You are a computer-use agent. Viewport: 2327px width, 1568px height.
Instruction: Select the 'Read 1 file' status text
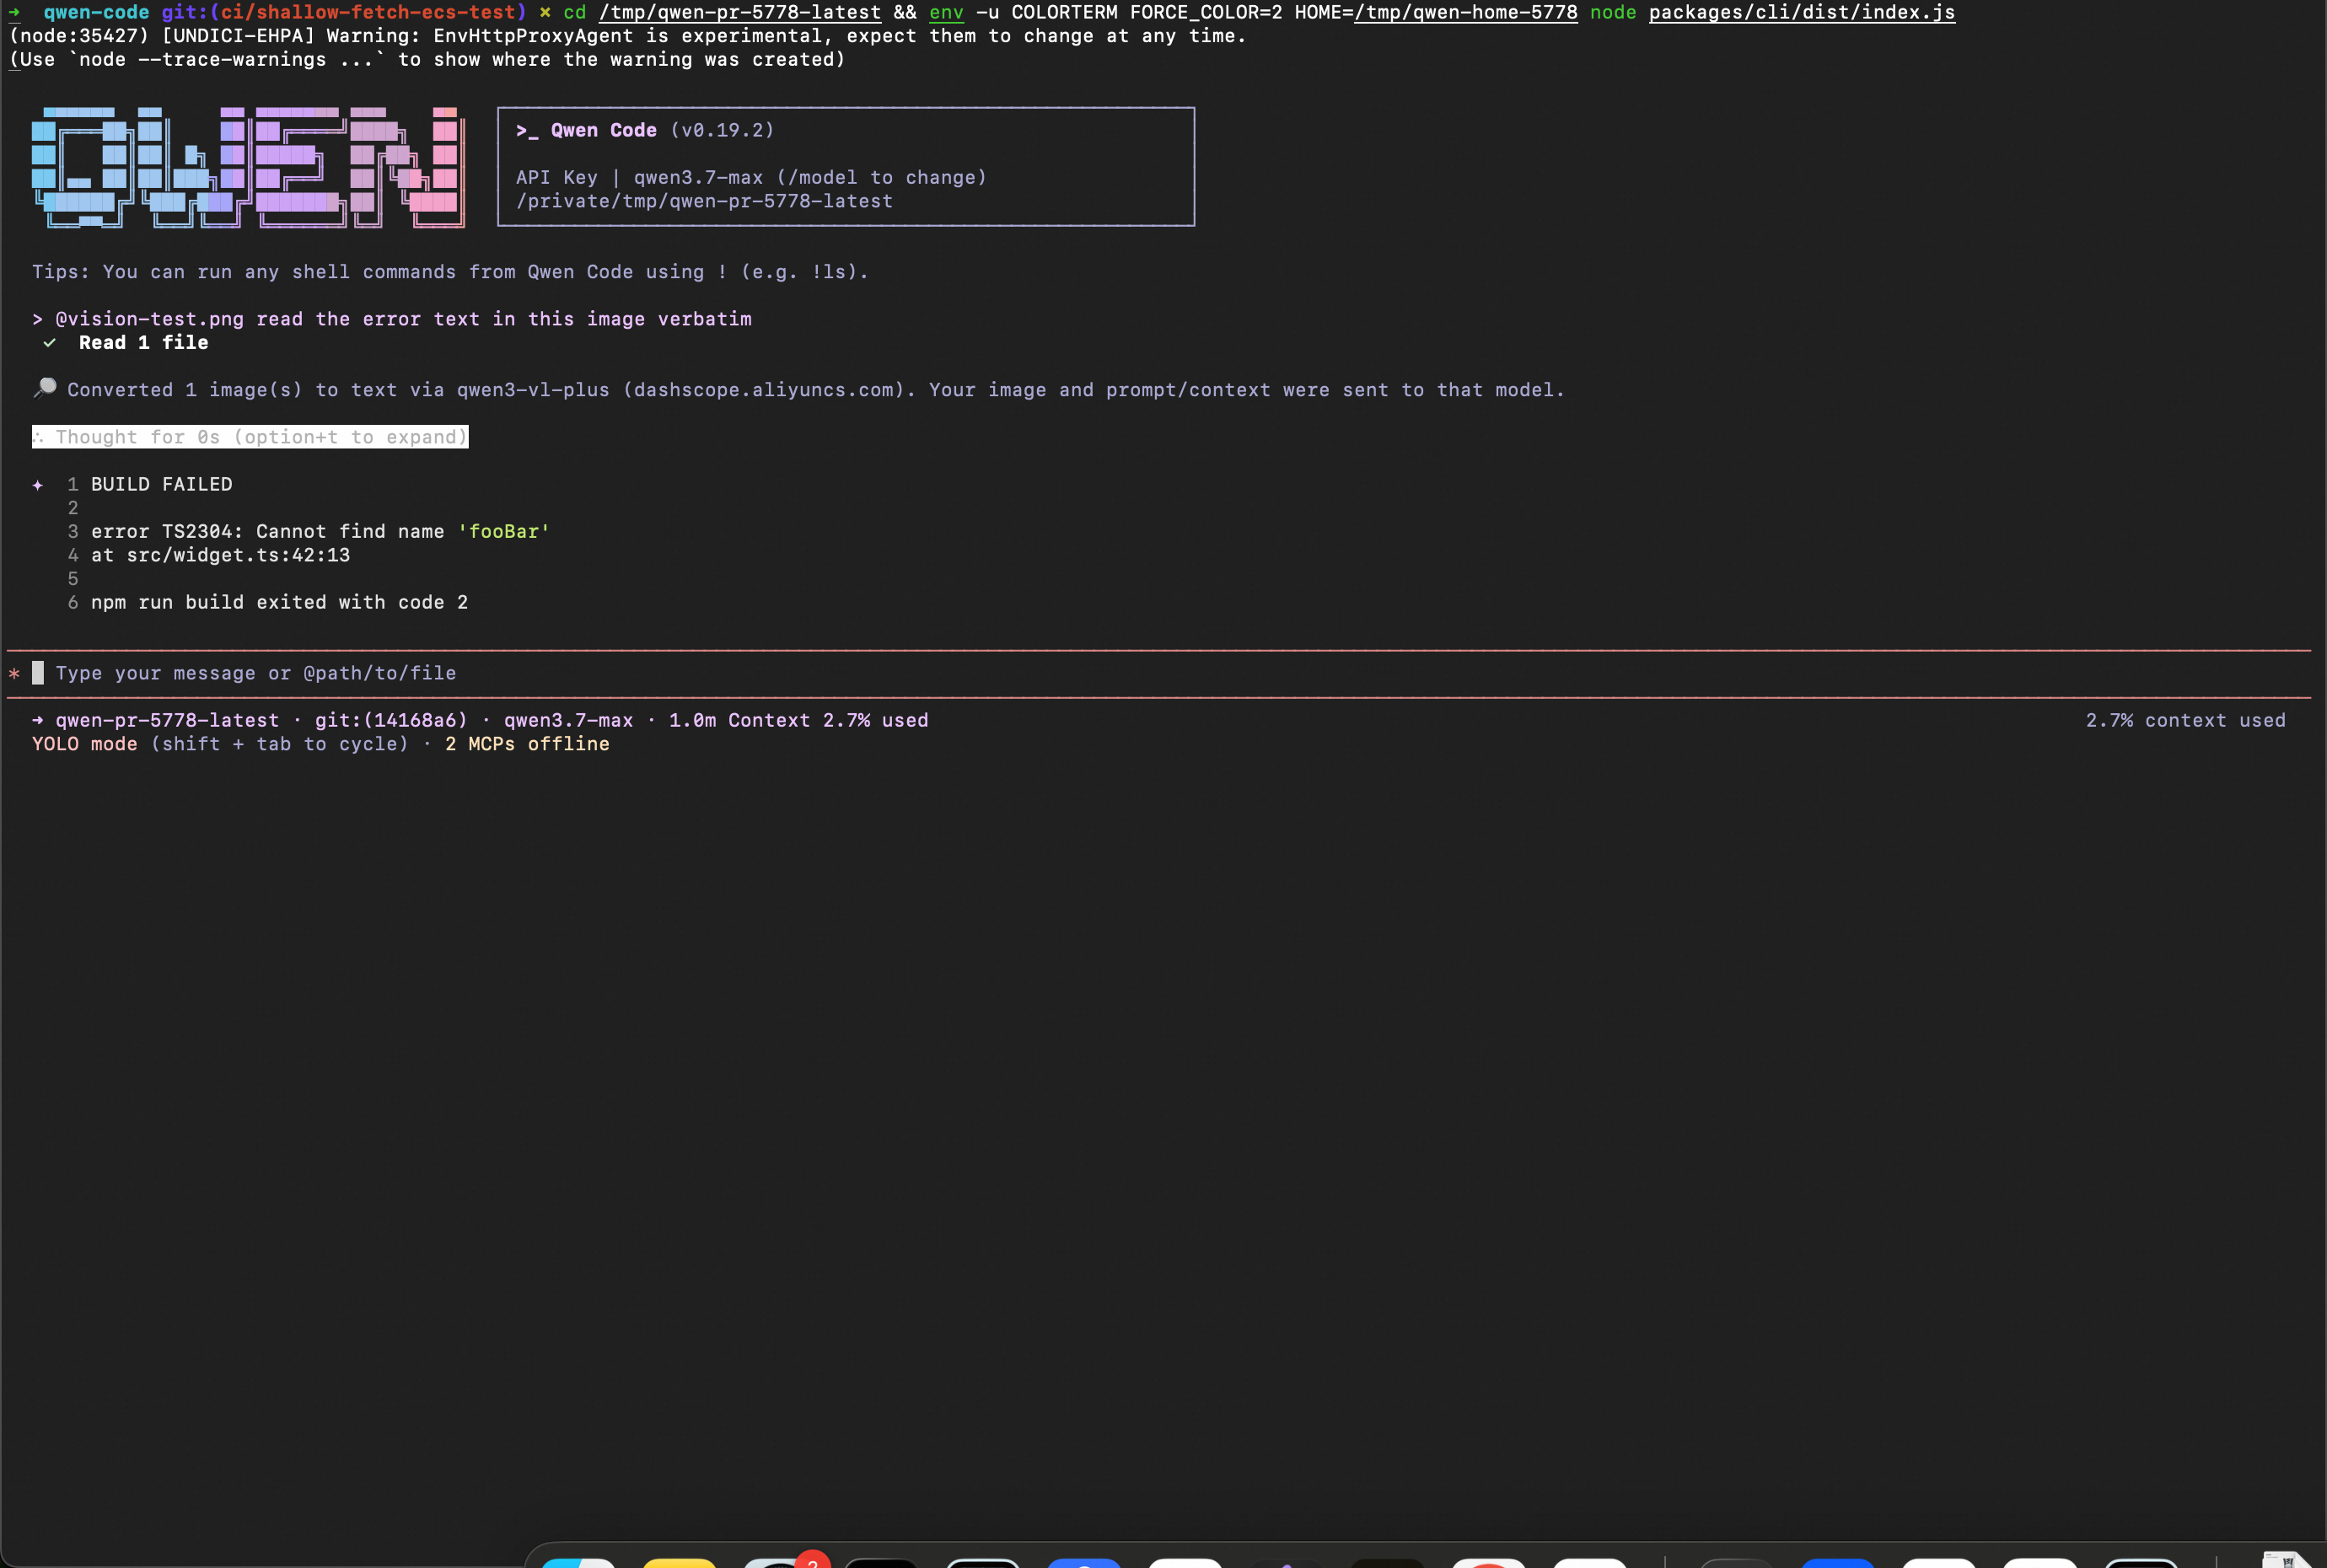tap(144, 343)
